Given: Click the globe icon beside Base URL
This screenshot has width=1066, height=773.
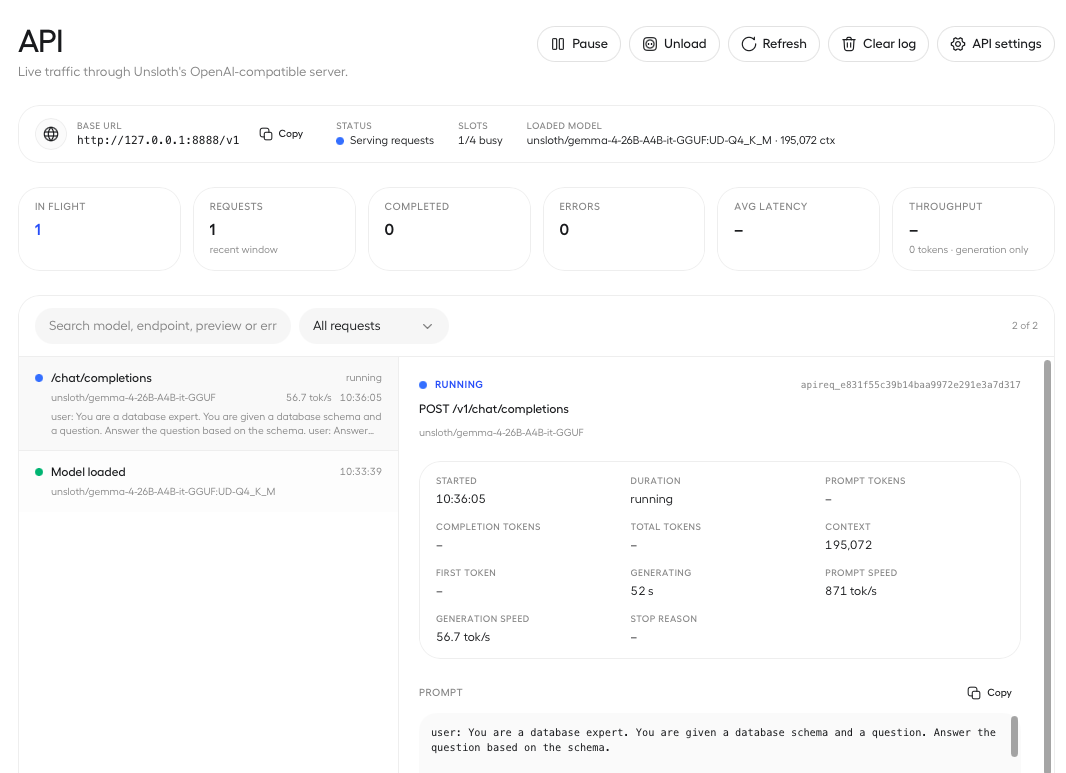Looking at the screenshot, I should click(51, 134).
